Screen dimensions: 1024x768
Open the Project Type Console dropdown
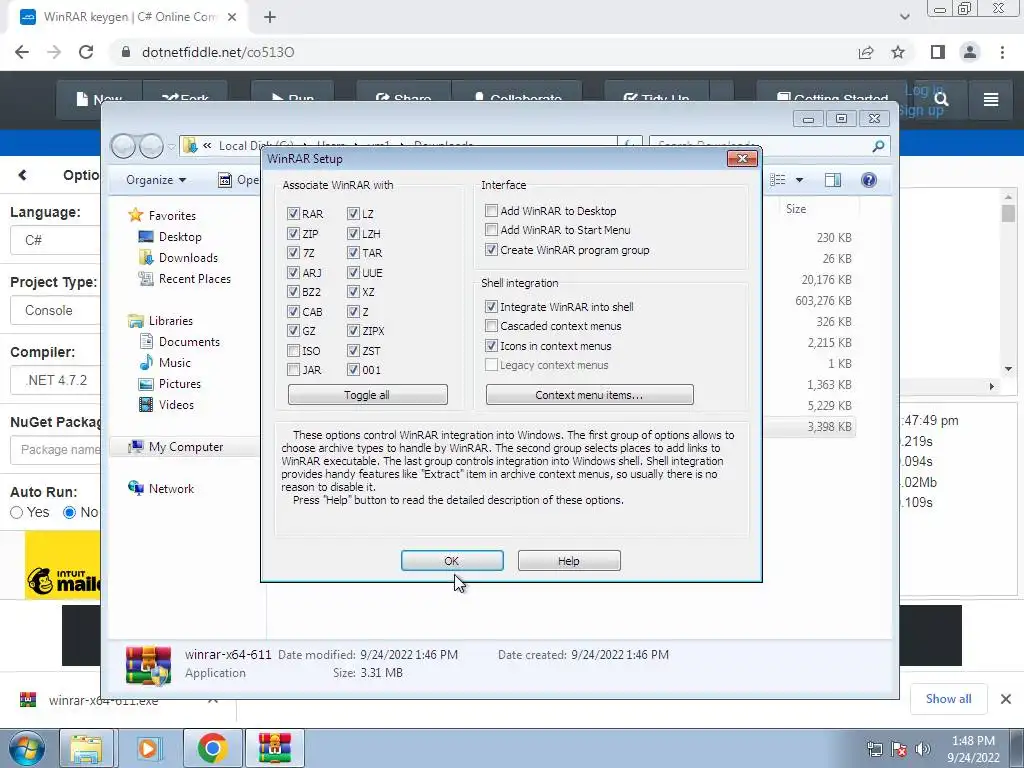[x=56, y=310]
